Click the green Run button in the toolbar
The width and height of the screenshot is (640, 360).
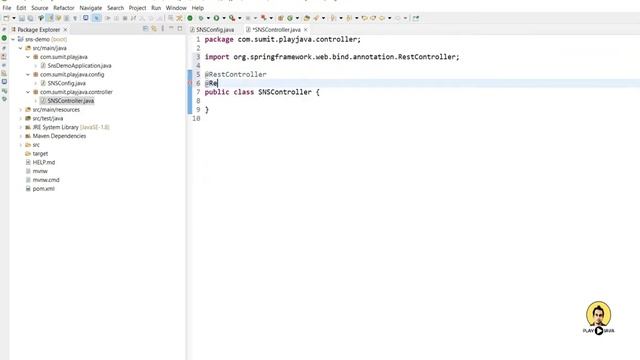(x=216, y=18)
